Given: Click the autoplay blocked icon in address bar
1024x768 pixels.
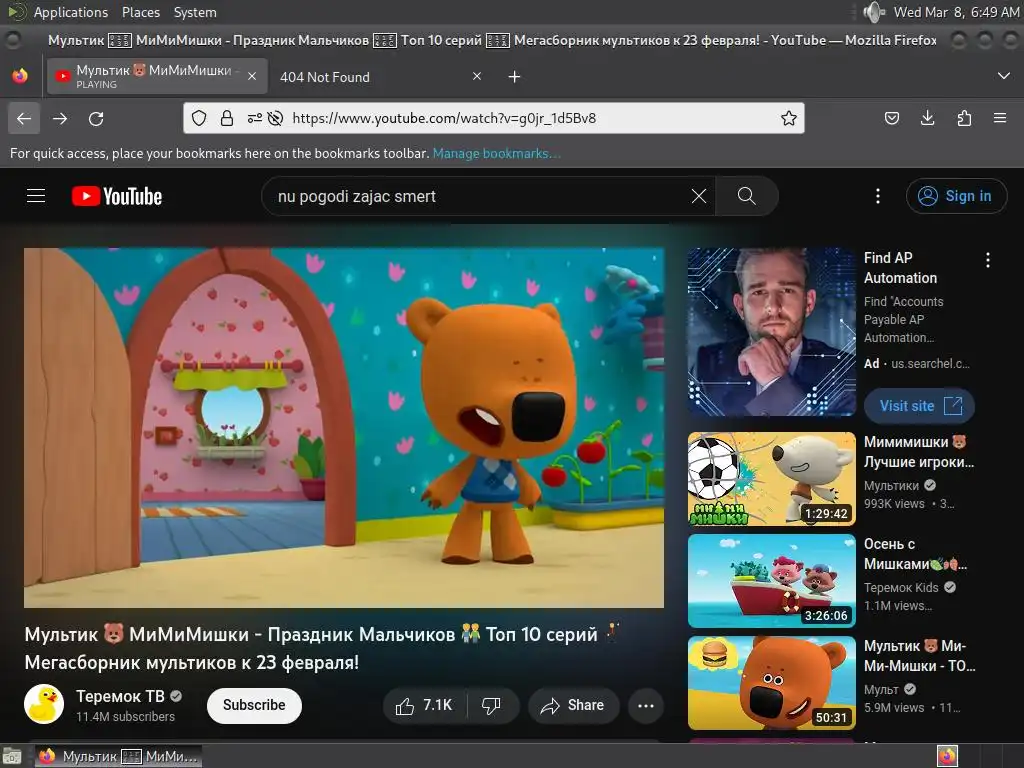Looking at the screenshot, I should click(x=276, y=118).
